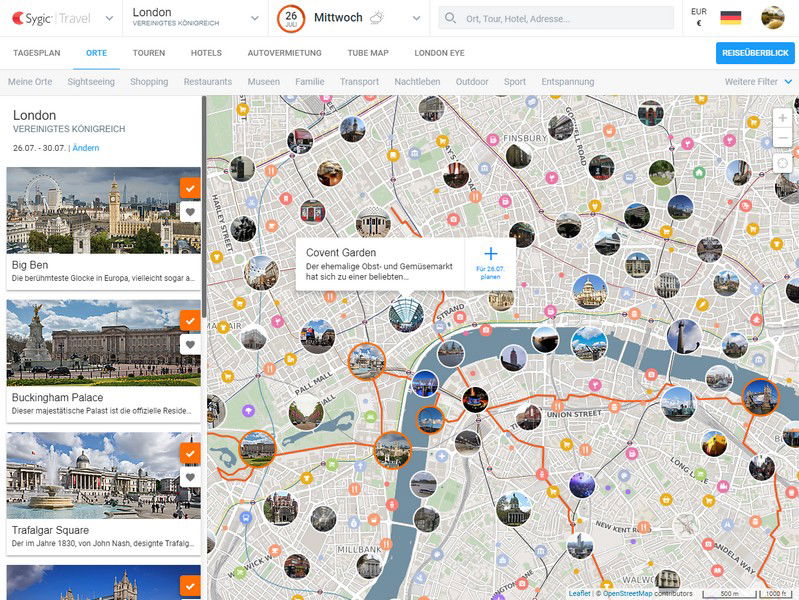Expand the Sygic Travel menu chevron
The height and width of the screenshot is (600, 799).
point(109,18)
